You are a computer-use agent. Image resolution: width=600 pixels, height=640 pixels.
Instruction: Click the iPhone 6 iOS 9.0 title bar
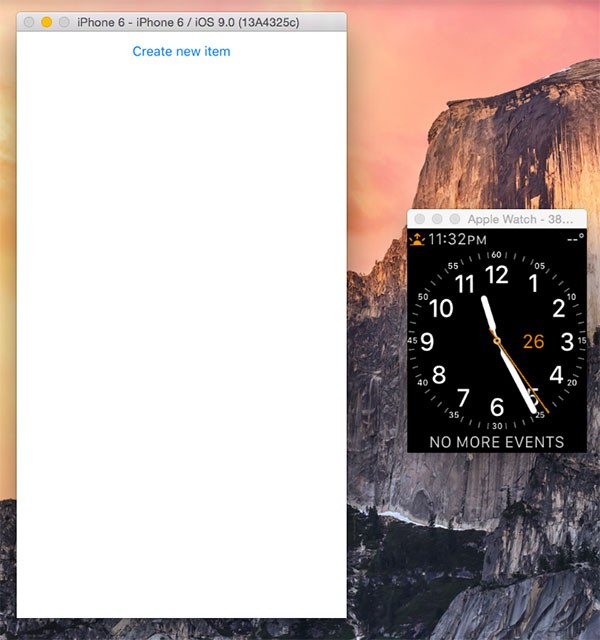click(182, 22)
